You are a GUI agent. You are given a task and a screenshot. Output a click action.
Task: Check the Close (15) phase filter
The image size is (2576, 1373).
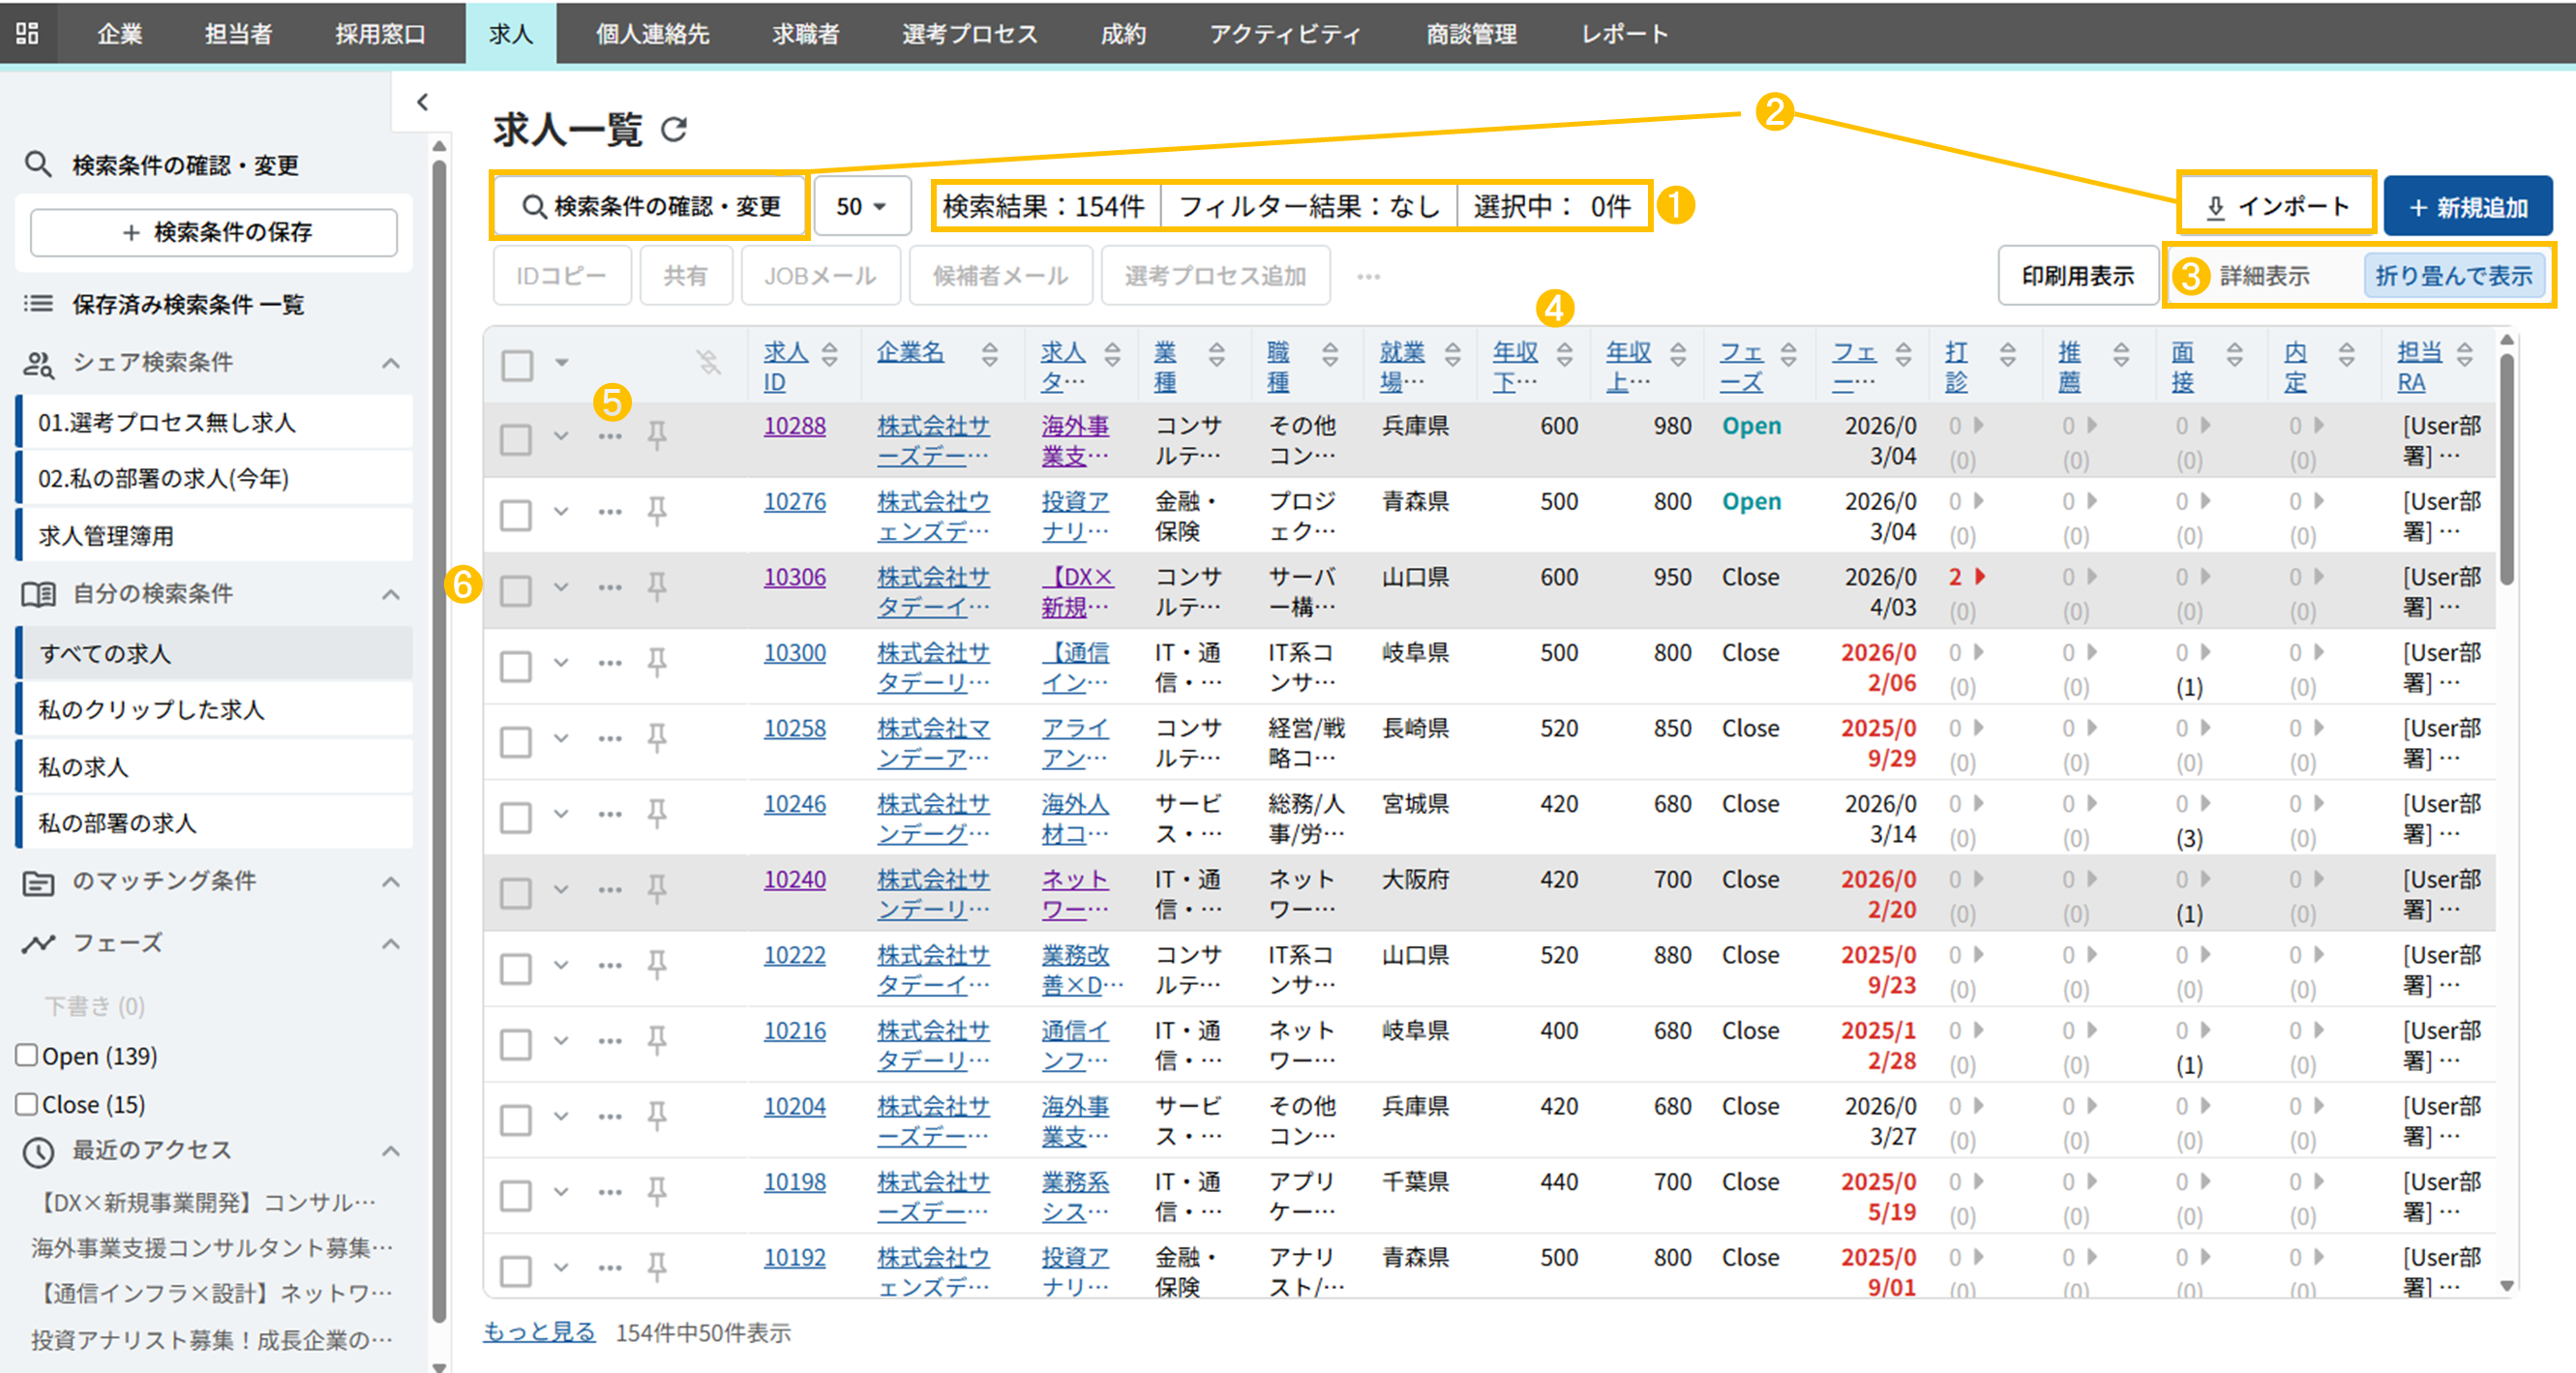(x=27, y=1103)
